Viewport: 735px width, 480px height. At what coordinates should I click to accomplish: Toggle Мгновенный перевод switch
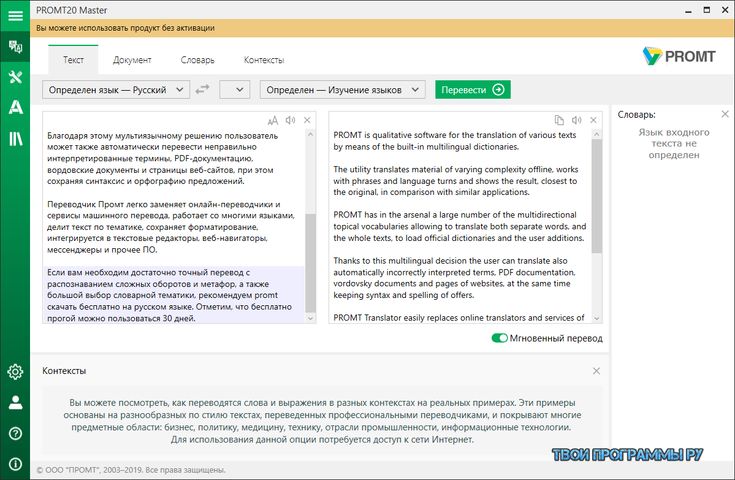point(499,338)
